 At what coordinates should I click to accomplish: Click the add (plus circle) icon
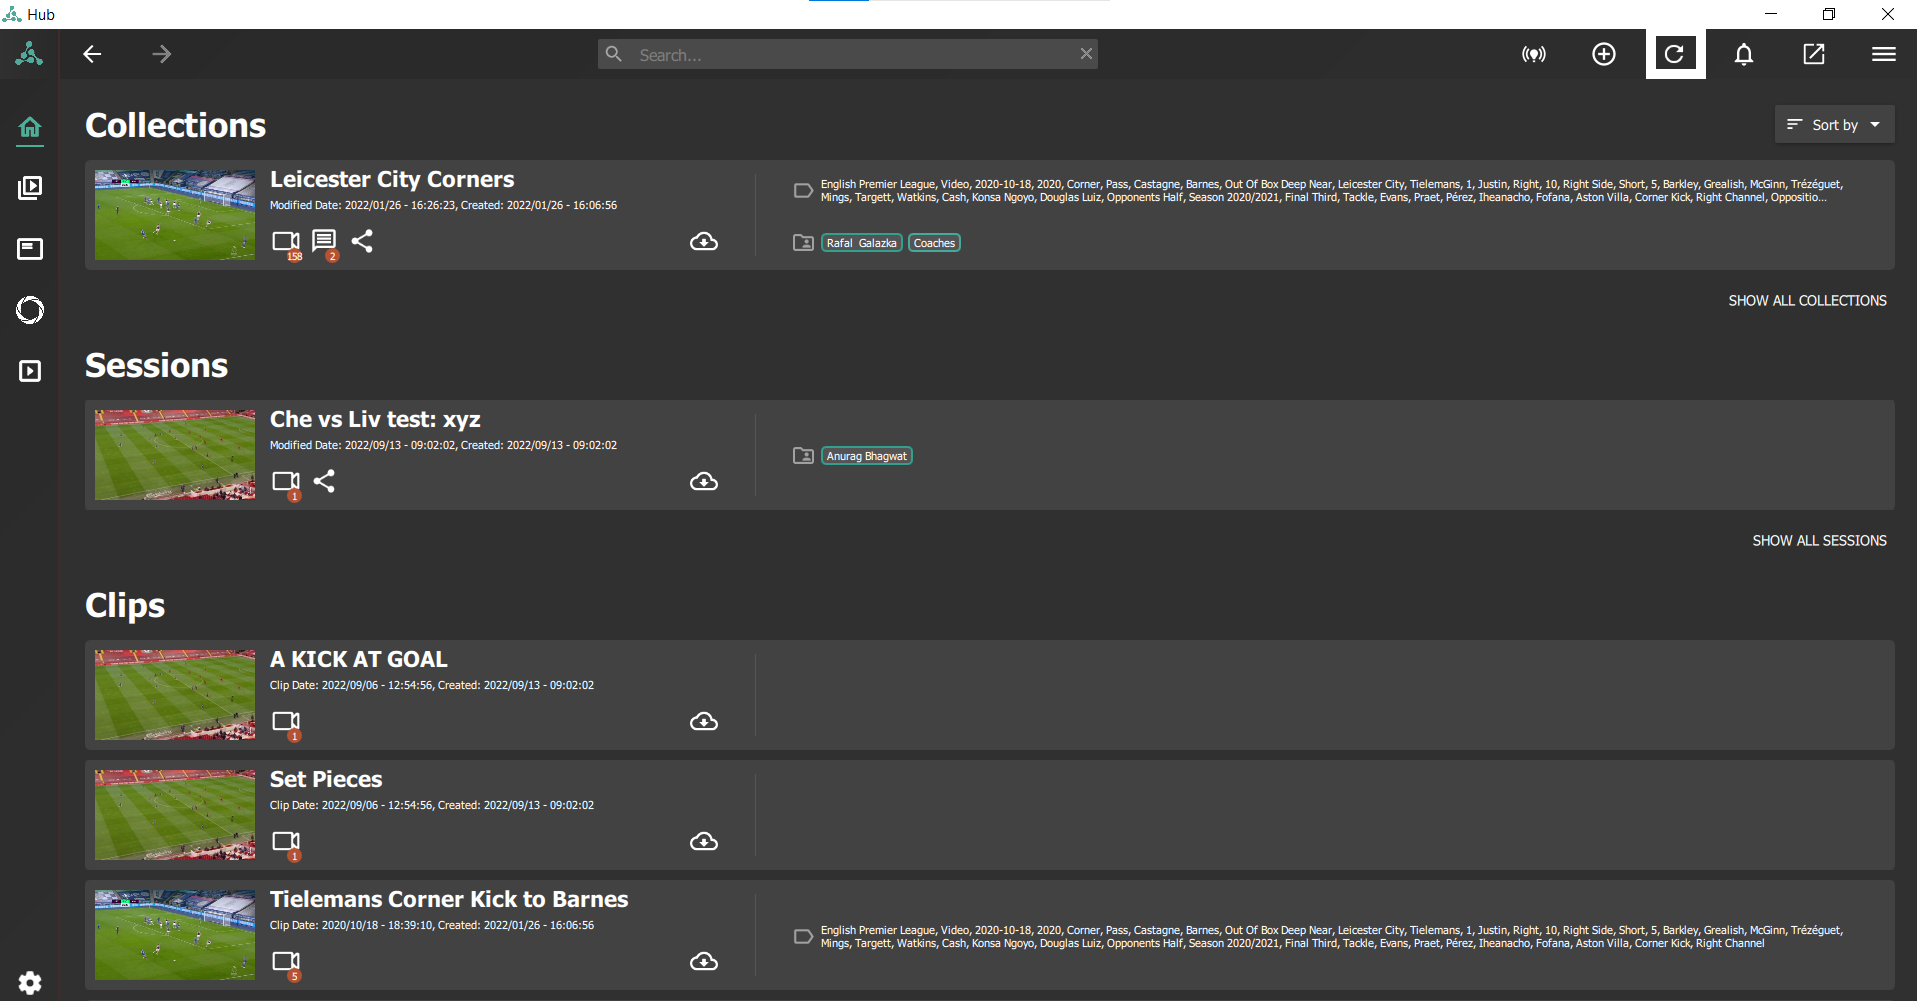[x=1604, y=54]
